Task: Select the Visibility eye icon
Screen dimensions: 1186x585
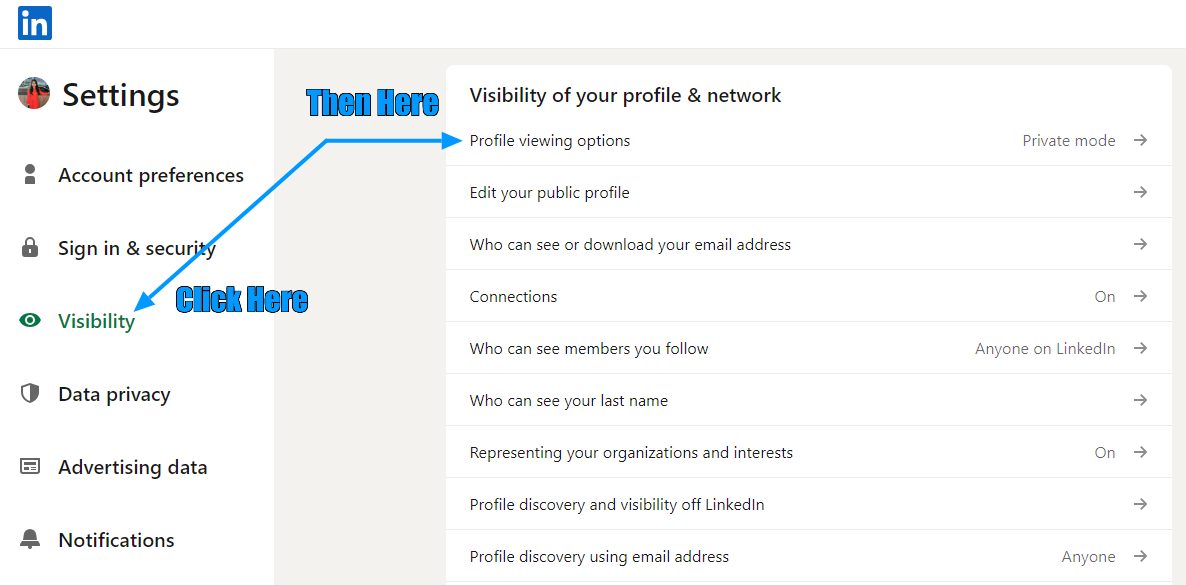Action: click(x=30, y=320)
